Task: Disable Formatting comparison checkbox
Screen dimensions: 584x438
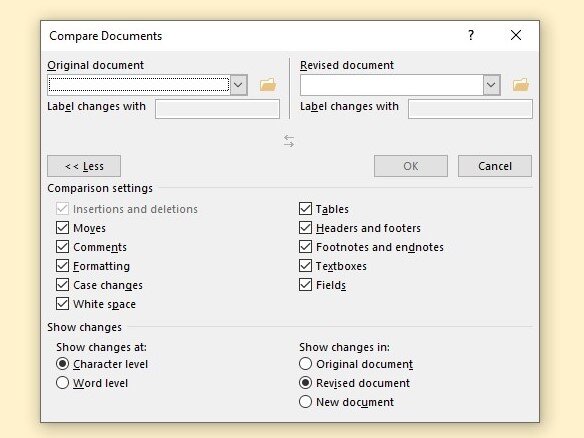Action: (x=62, y=266)
